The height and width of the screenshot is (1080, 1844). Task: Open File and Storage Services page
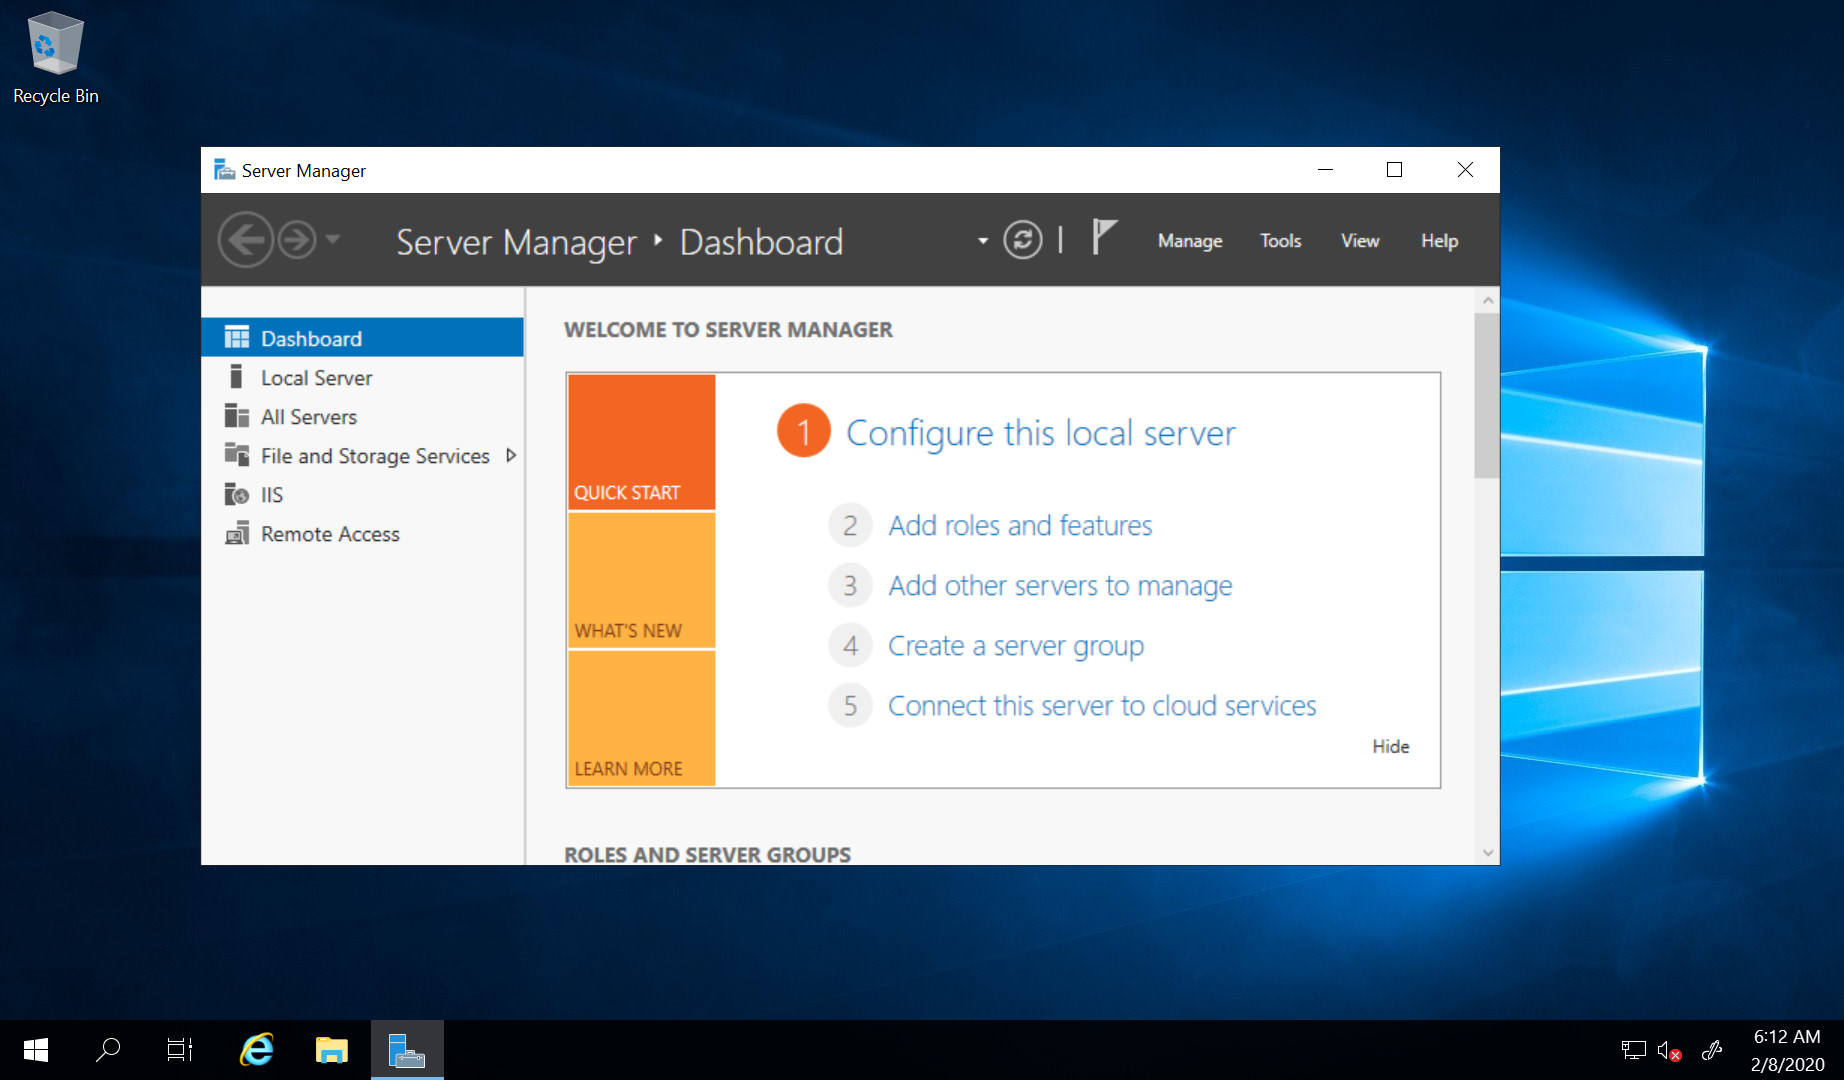tap(375, 456)
